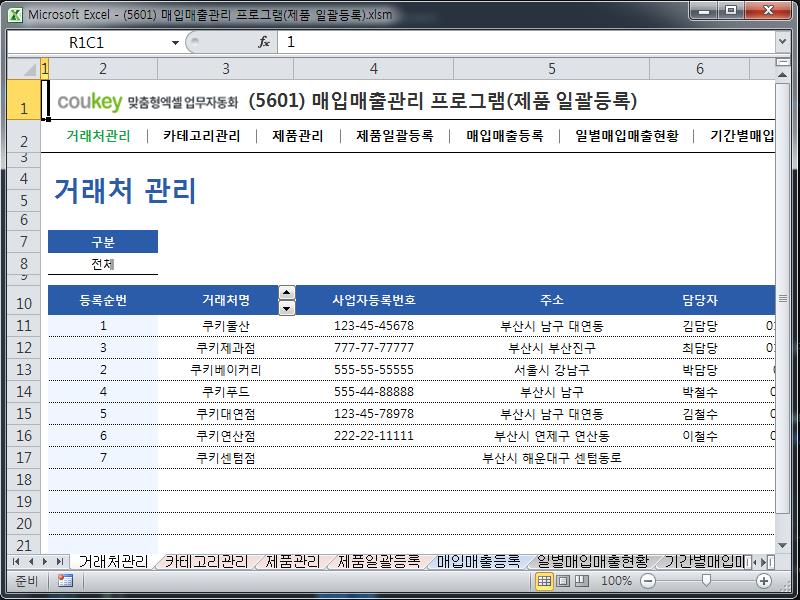Click the coukey logo
Screen dimensions: 800x600
coord(90,102)
